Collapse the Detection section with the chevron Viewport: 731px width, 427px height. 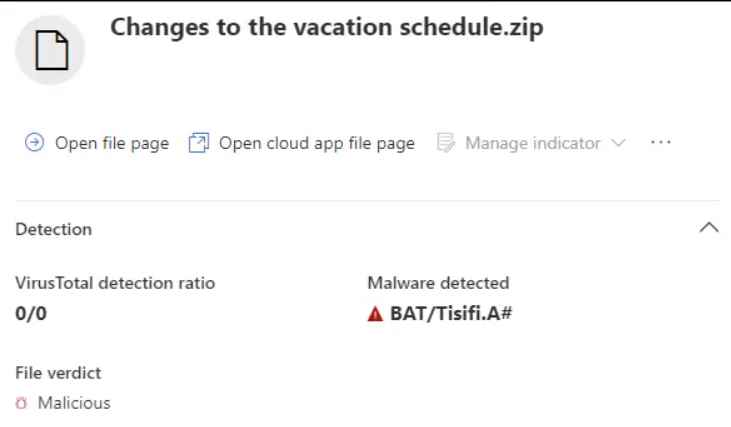707,229
